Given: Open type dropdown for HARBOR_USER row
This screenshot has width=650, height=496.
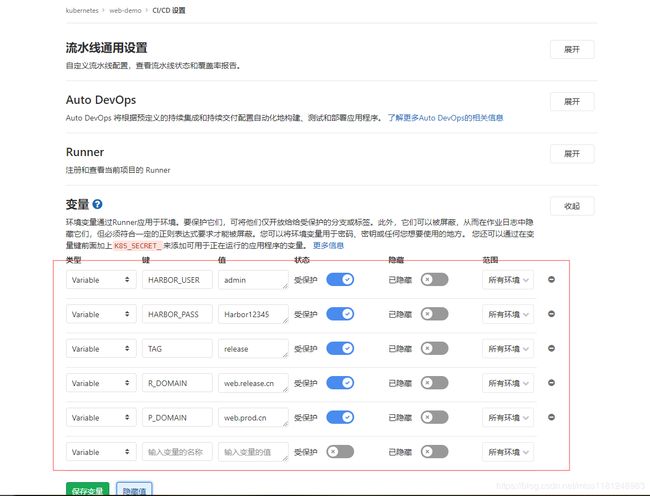Looking at the screenshot, I should coord(101,280).
